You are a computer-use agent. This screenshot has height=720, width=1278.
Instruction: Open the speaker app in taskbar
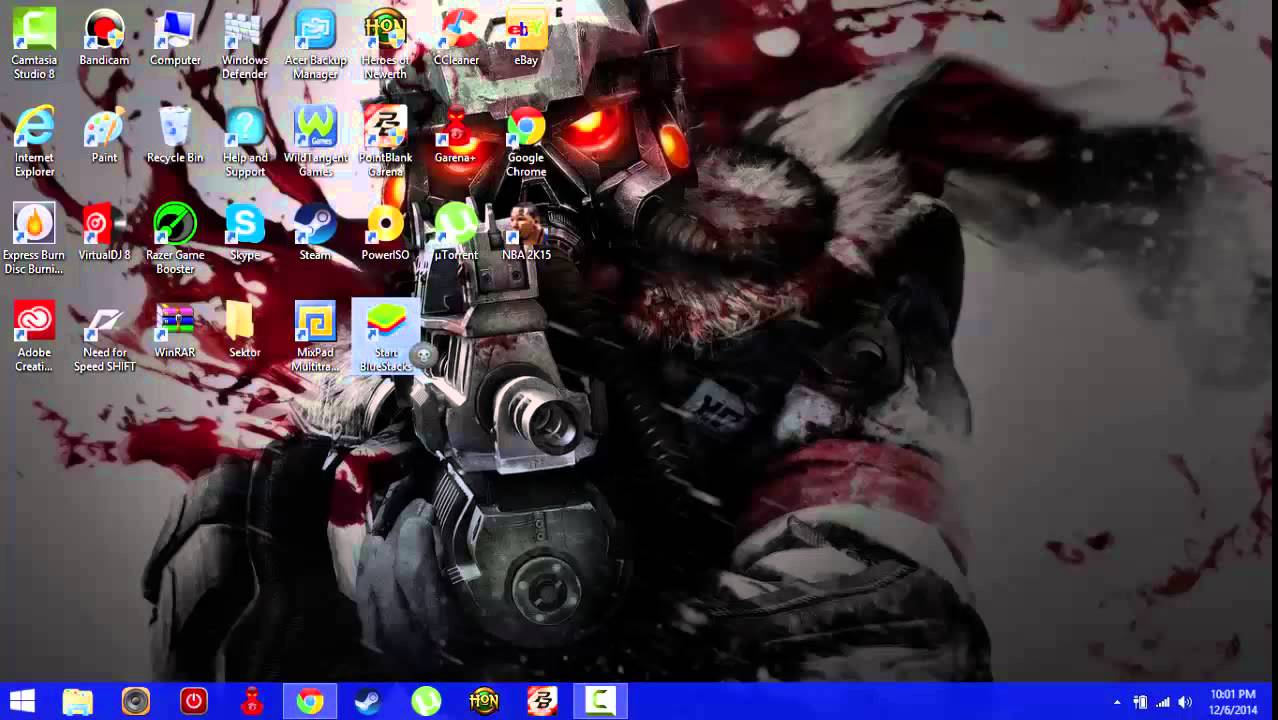pyautogui.click(x=136, y=701)
